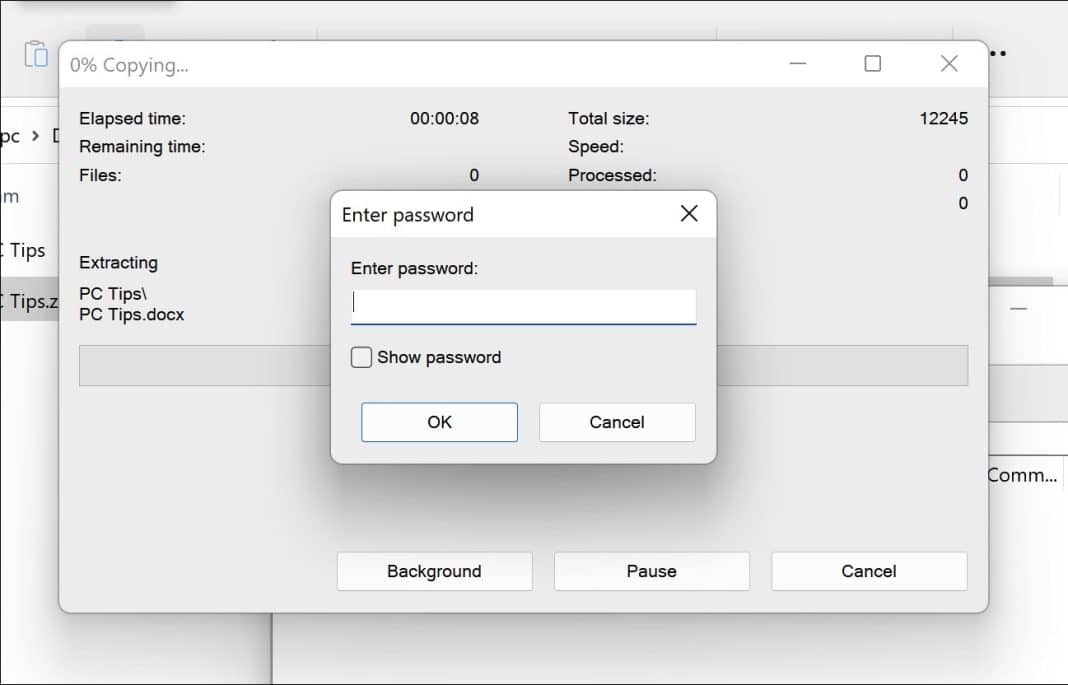This screenshot has width=1068, height=685.
Task: Cancel the whole copy operation
Action: (868, 570)
